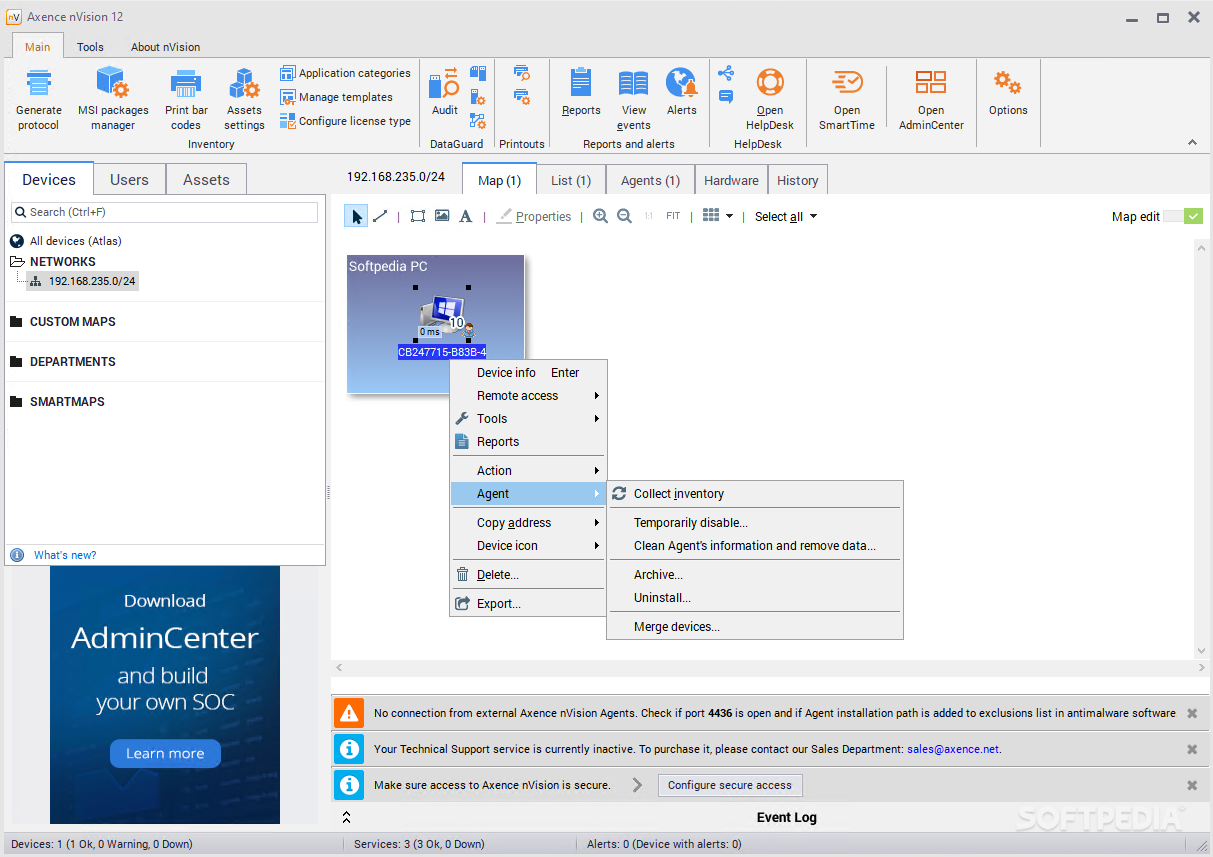Switch to Tools ribbon tab
This screenshot has height=857, width=1213.
(x=90, y=47)
